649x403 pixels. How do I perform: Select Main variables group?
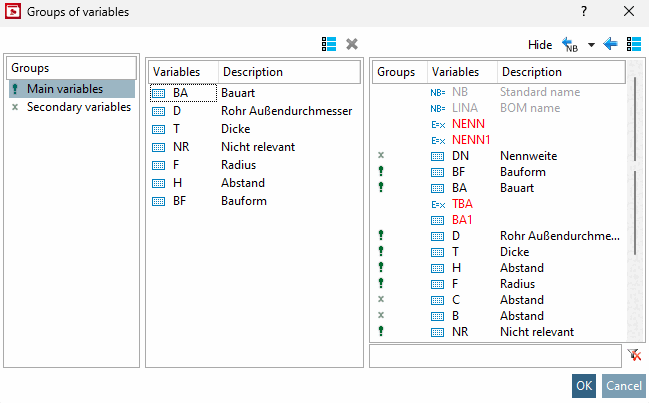72,89
